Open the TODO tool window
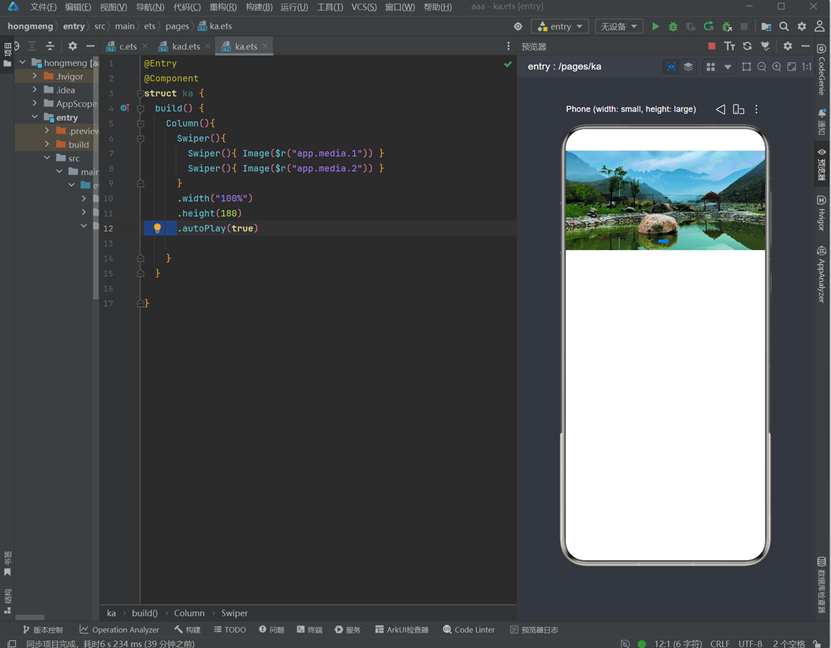 click(230, 629)
